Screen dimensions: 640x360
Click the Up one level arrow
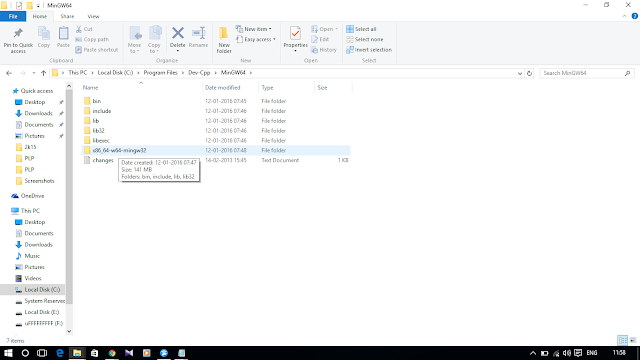pyautogui.click(x=43, y=73)
